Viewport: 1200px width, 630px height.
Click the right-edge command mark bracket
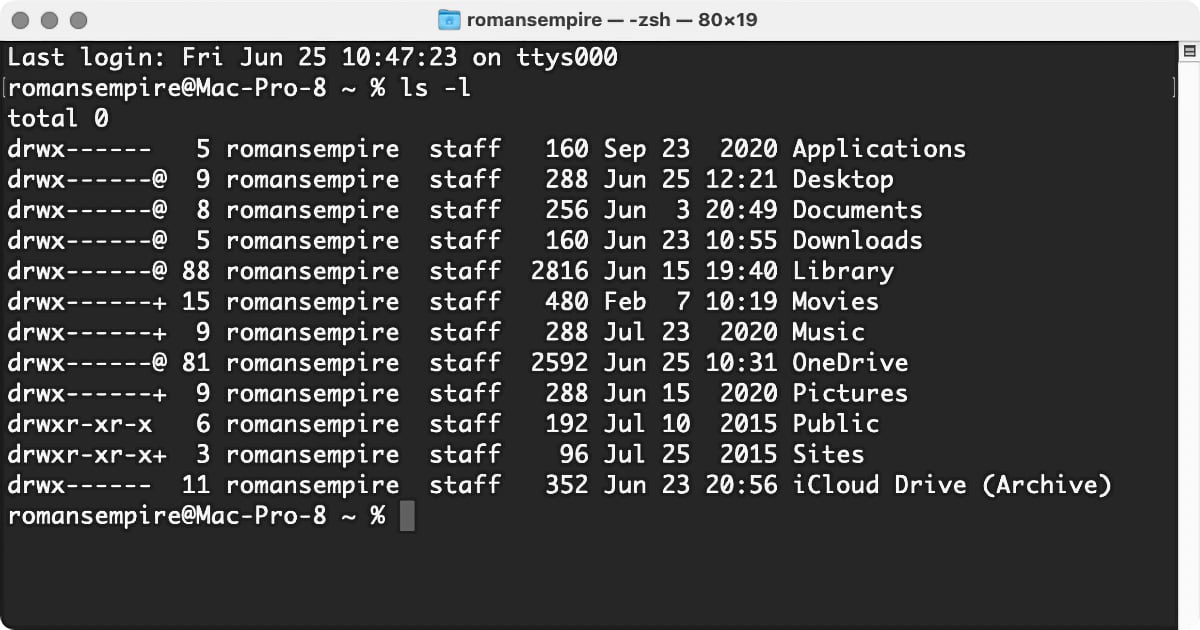pos(1176,88)
